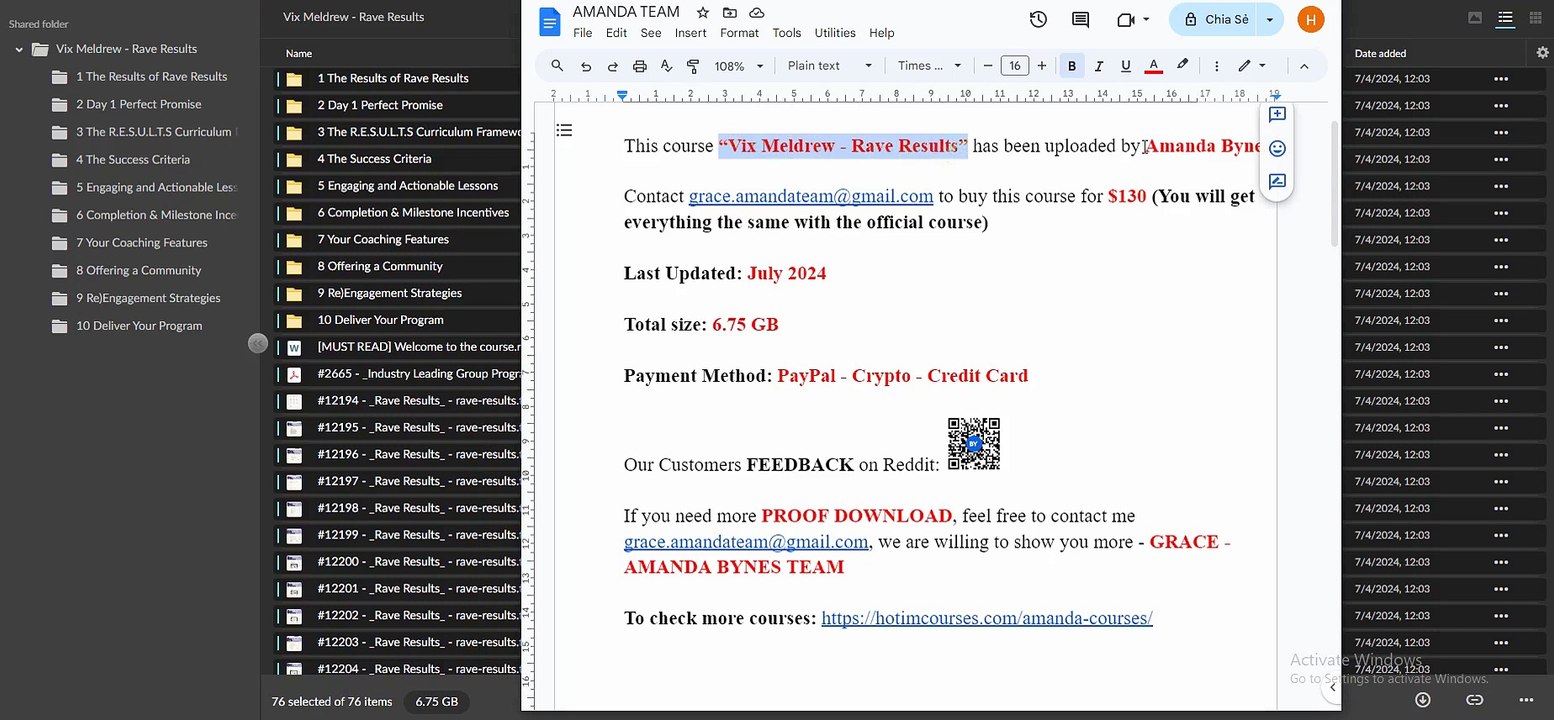Switch file manager to grid view

tap(1535, 17)
